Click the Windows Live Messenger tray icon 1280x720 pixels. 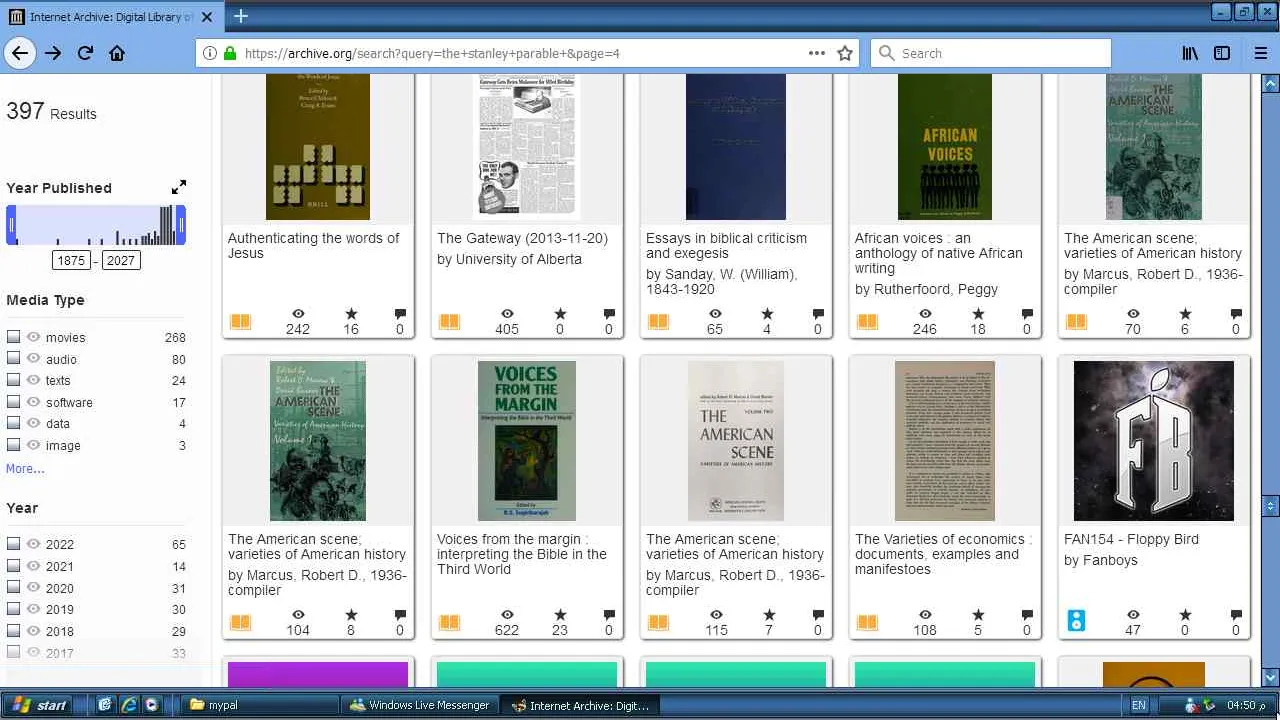1192,705
